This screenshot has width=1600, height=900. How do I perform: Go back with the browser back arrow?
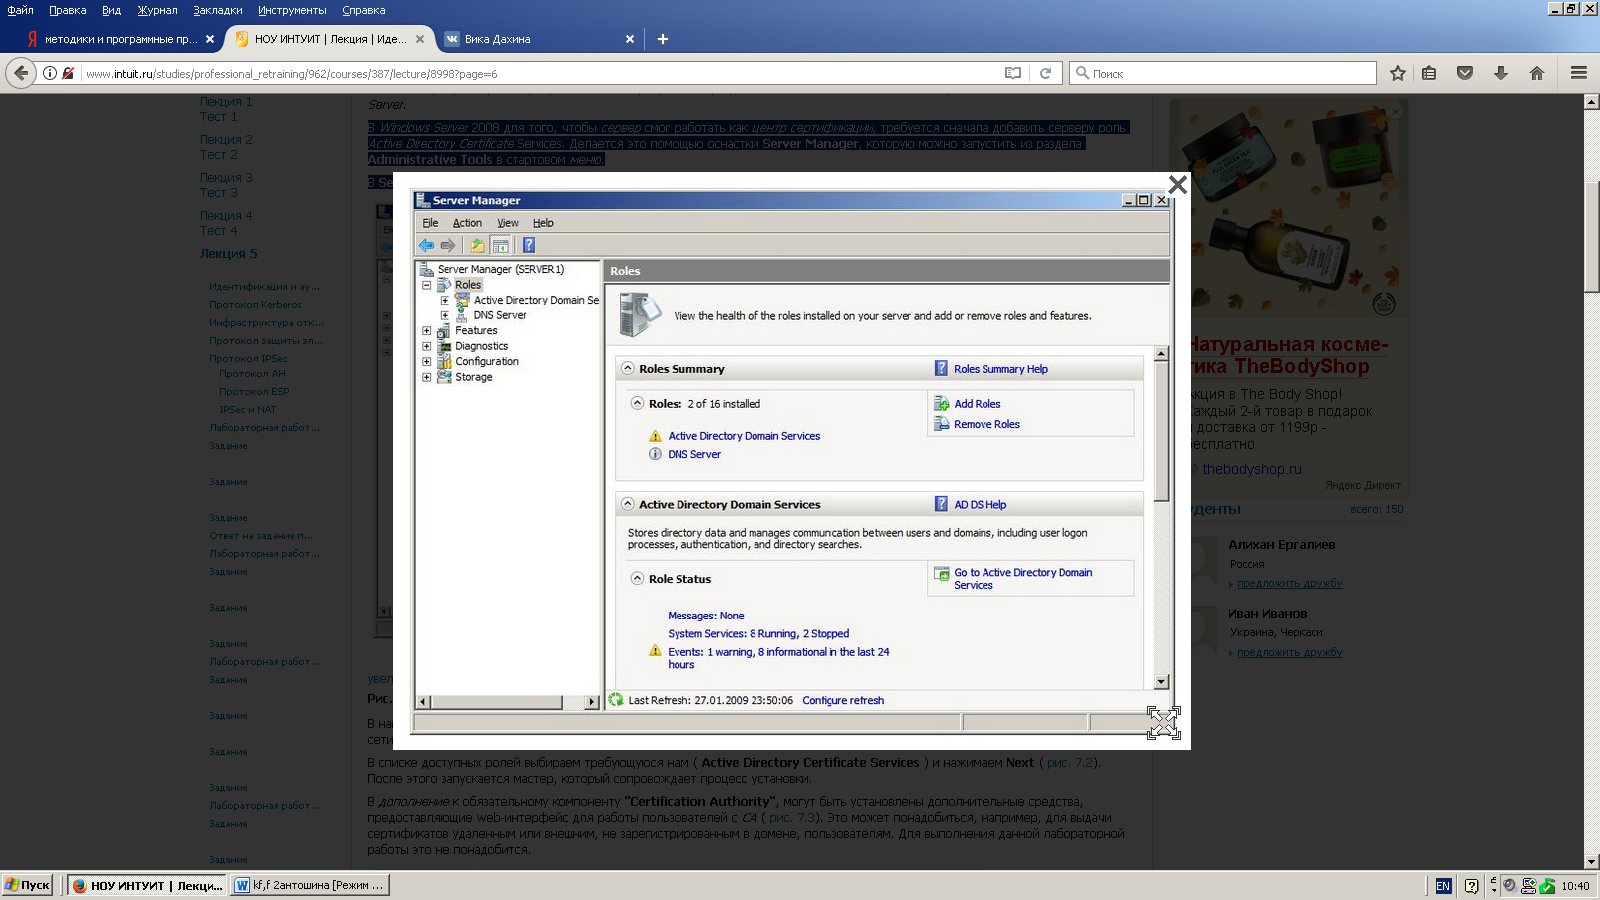click(21, 73)
